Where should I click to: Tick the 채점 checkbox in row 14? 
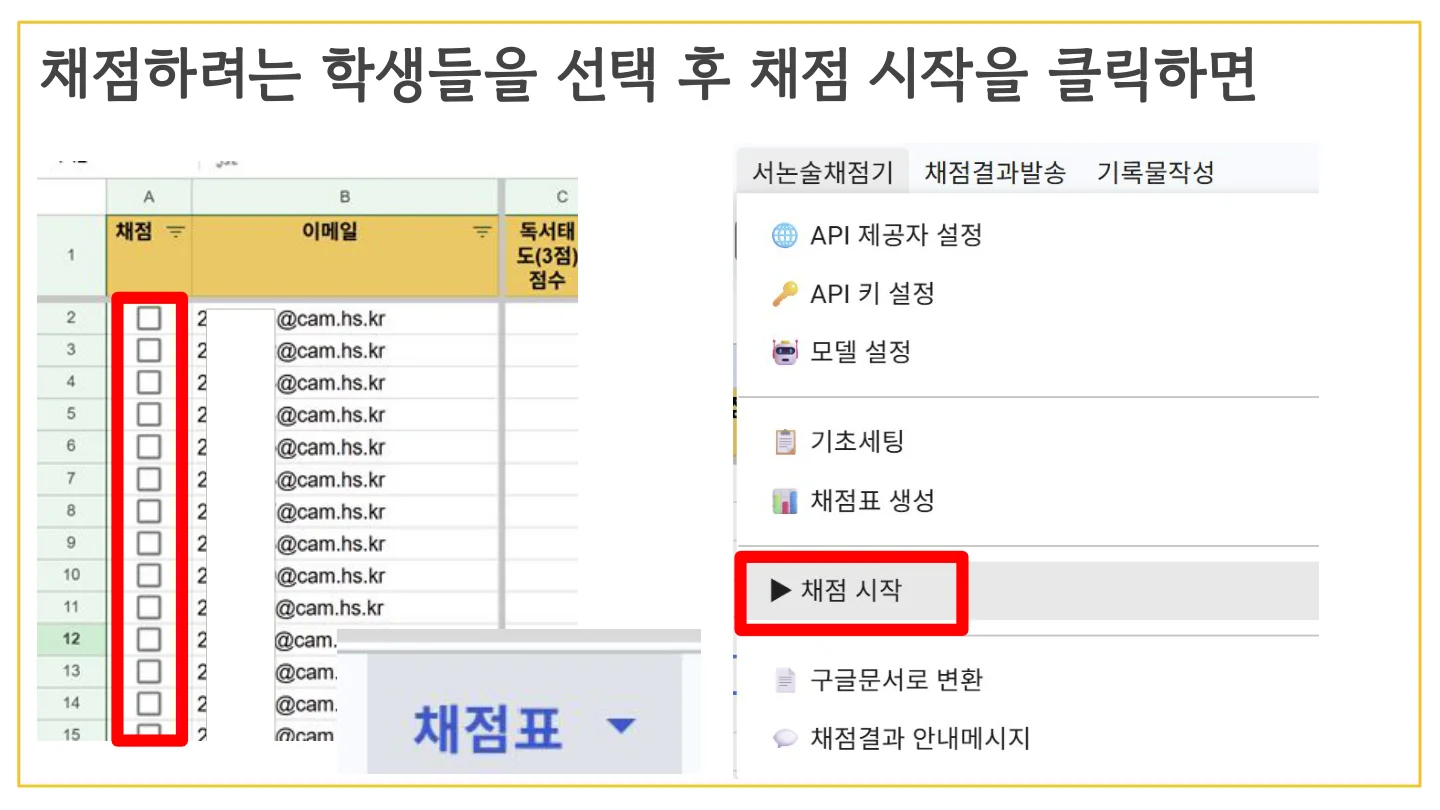click(149, 703)
